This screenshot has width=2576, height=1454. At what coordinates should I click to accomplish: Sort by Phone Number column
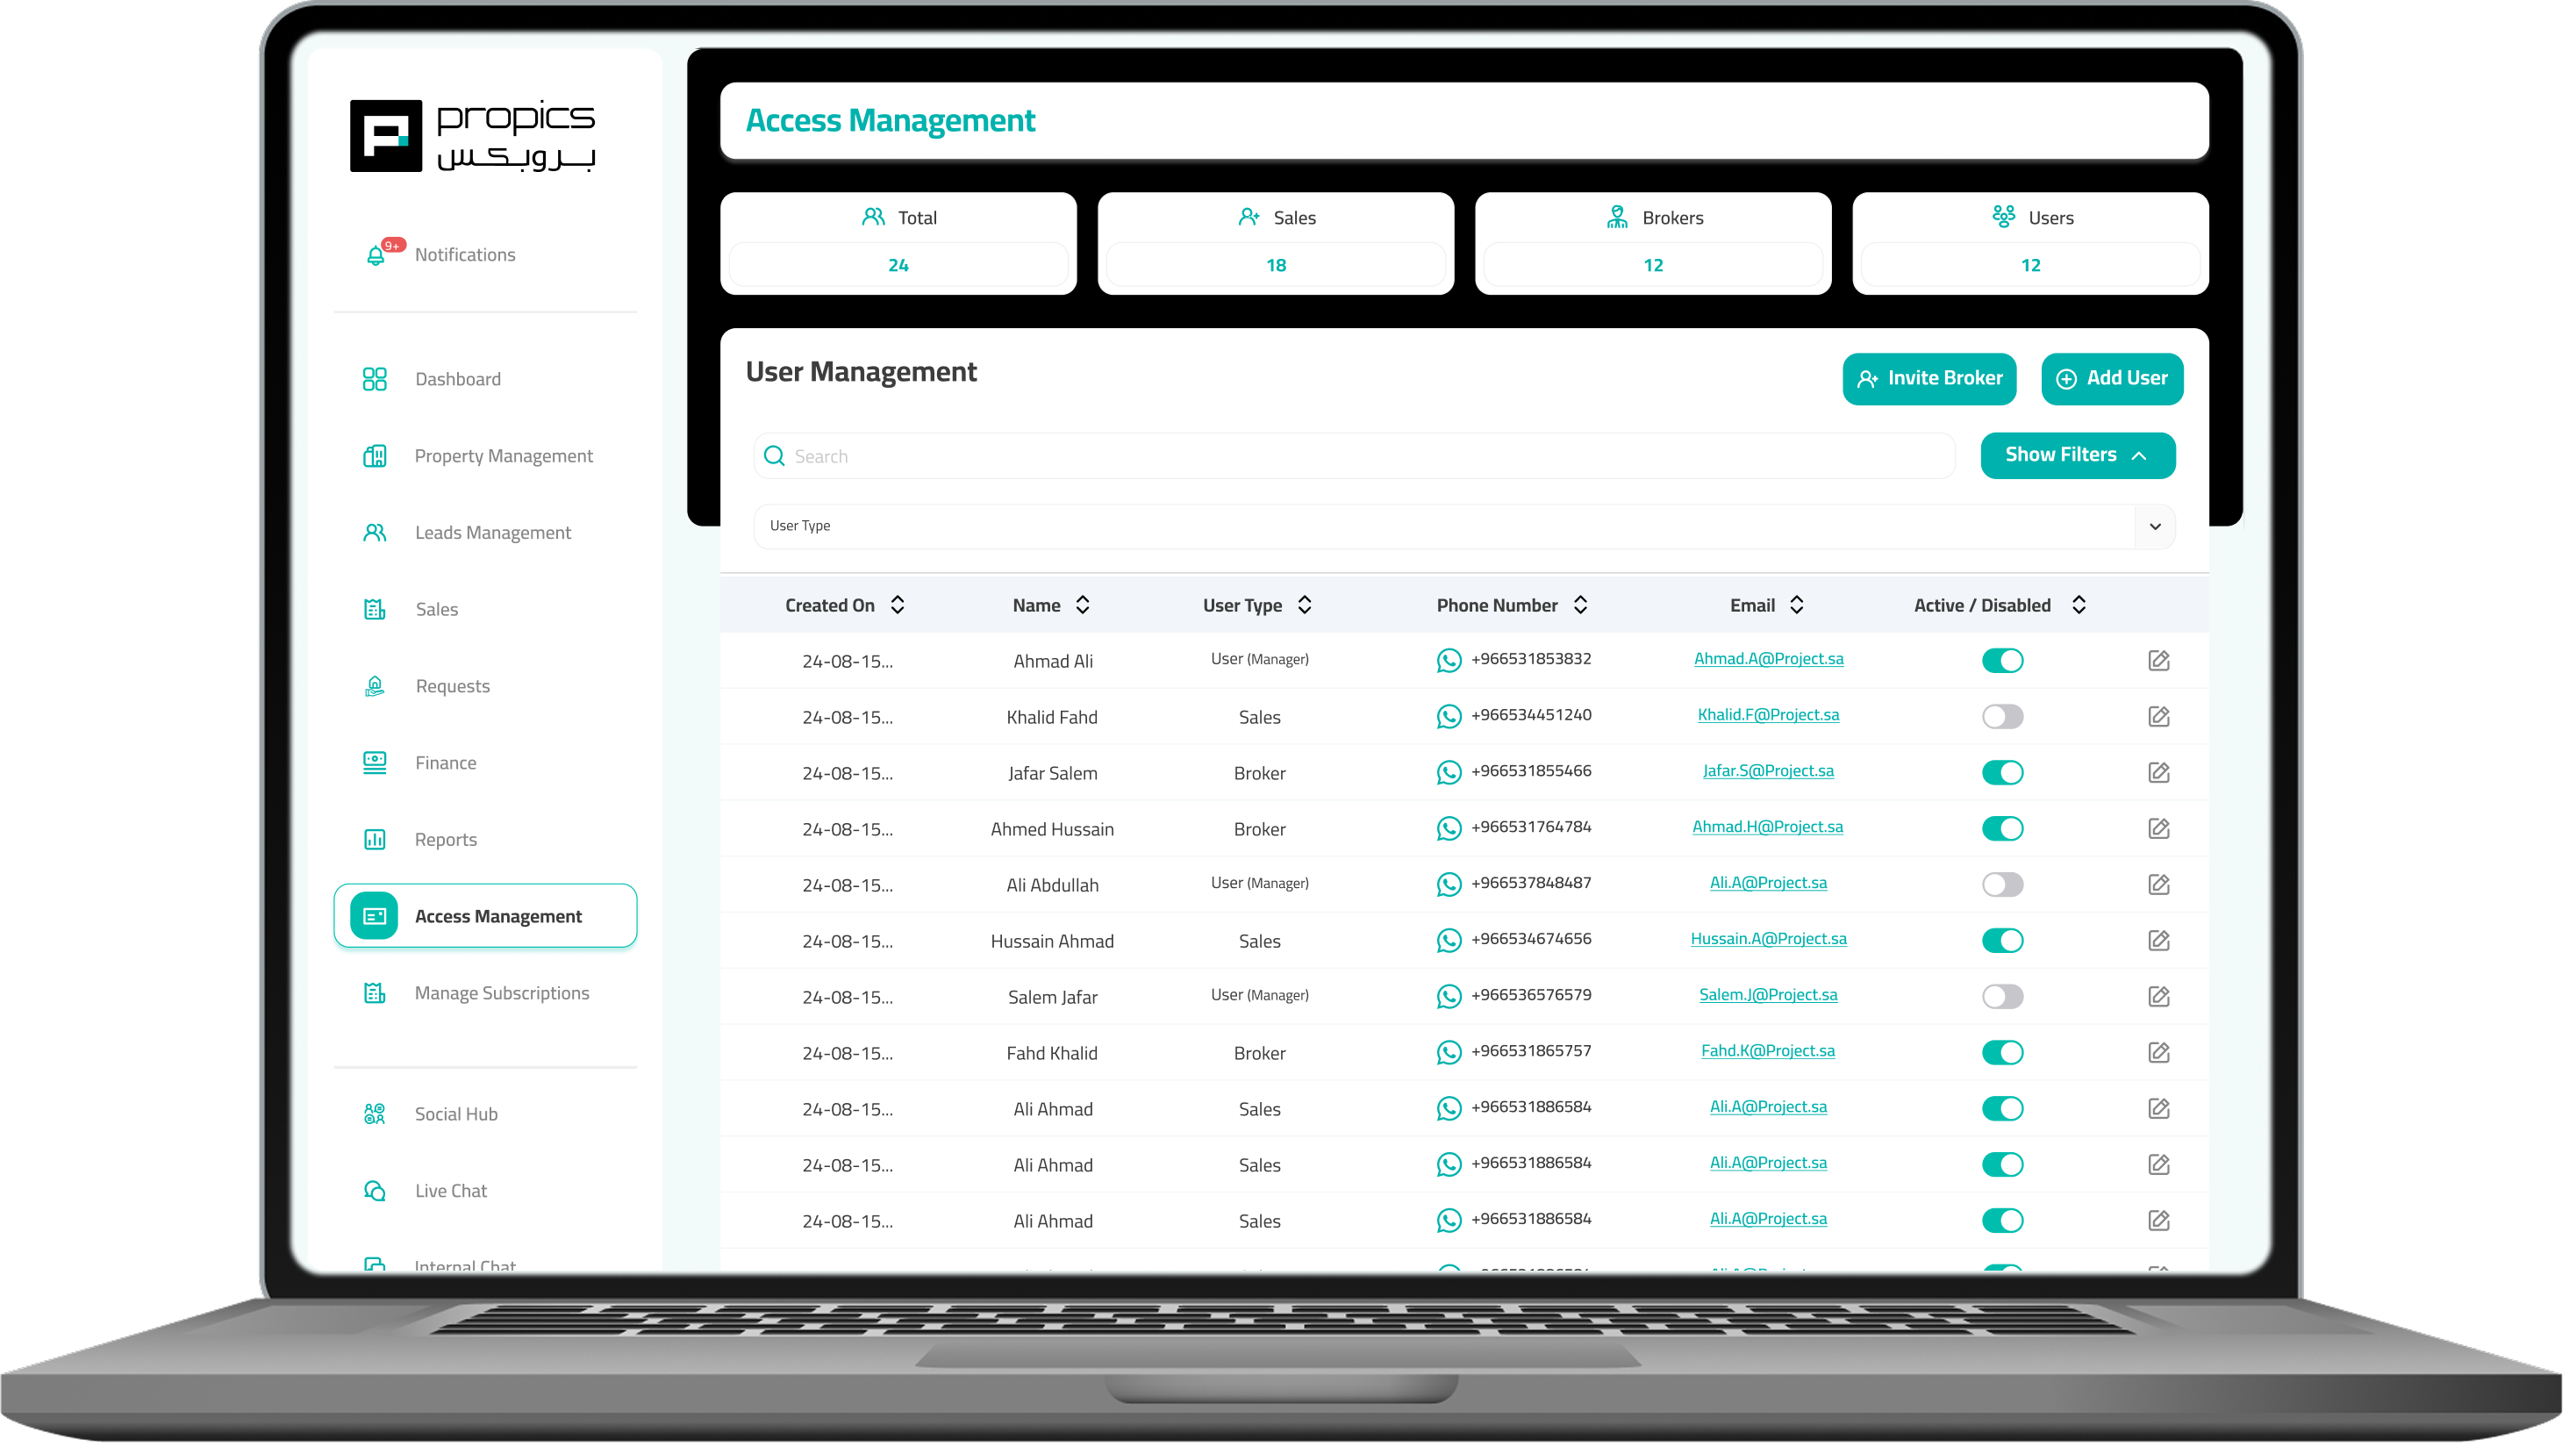1583,606
